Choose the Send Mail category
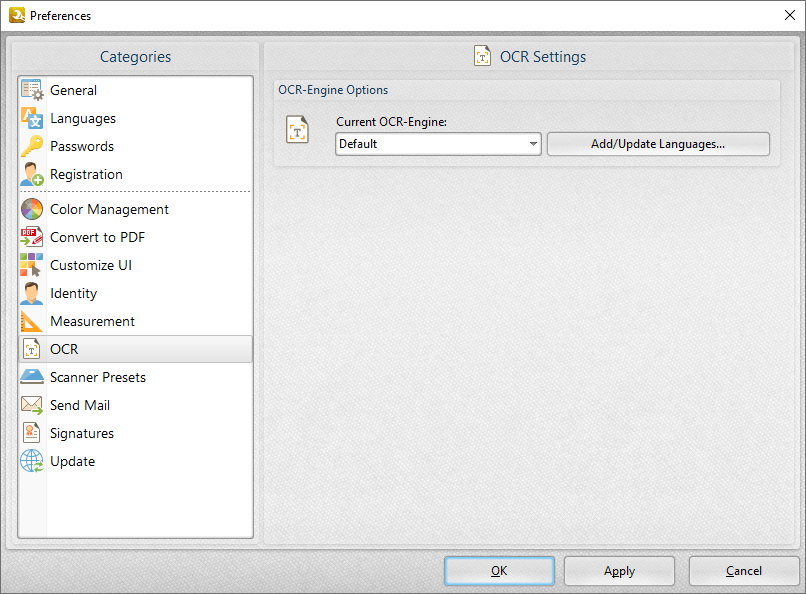This screenshot has height=594, width=806. 80,405
